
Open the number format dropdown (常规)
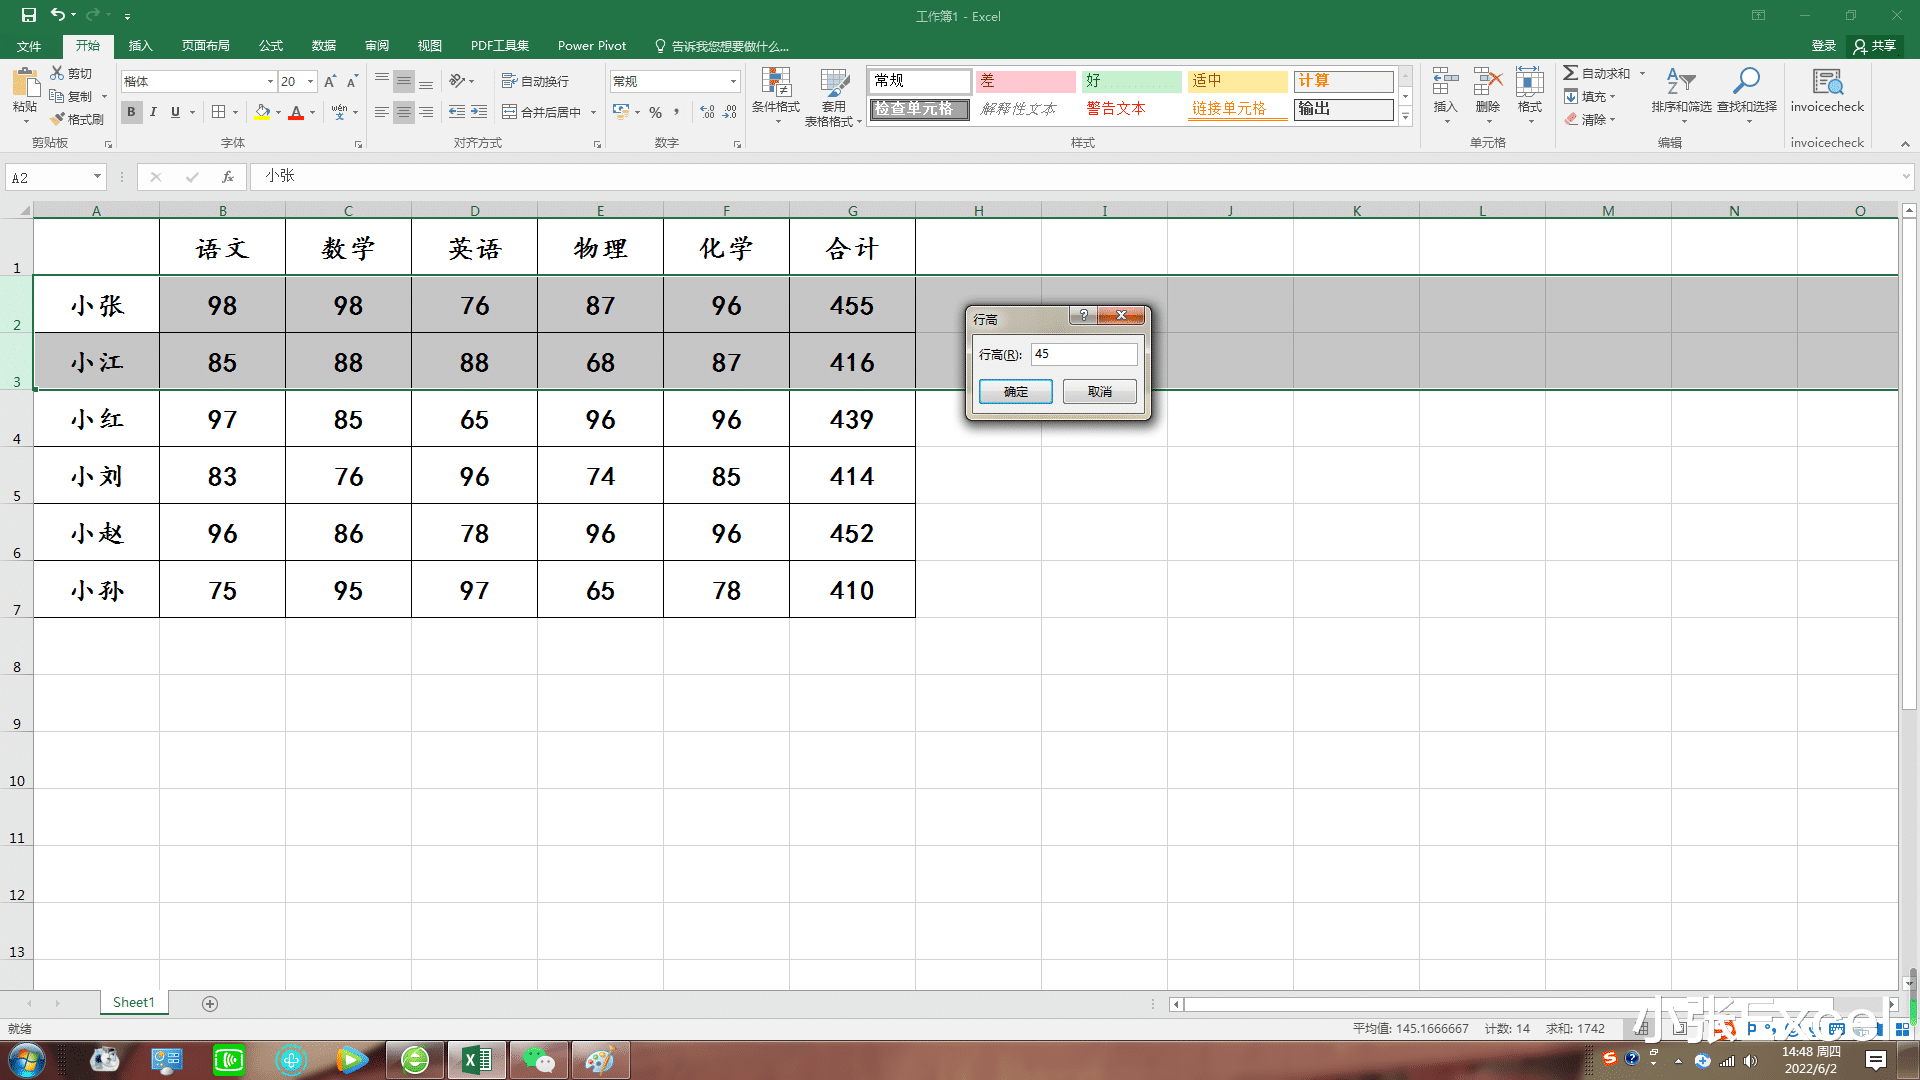pyautogui.click(x=733, y=81)
